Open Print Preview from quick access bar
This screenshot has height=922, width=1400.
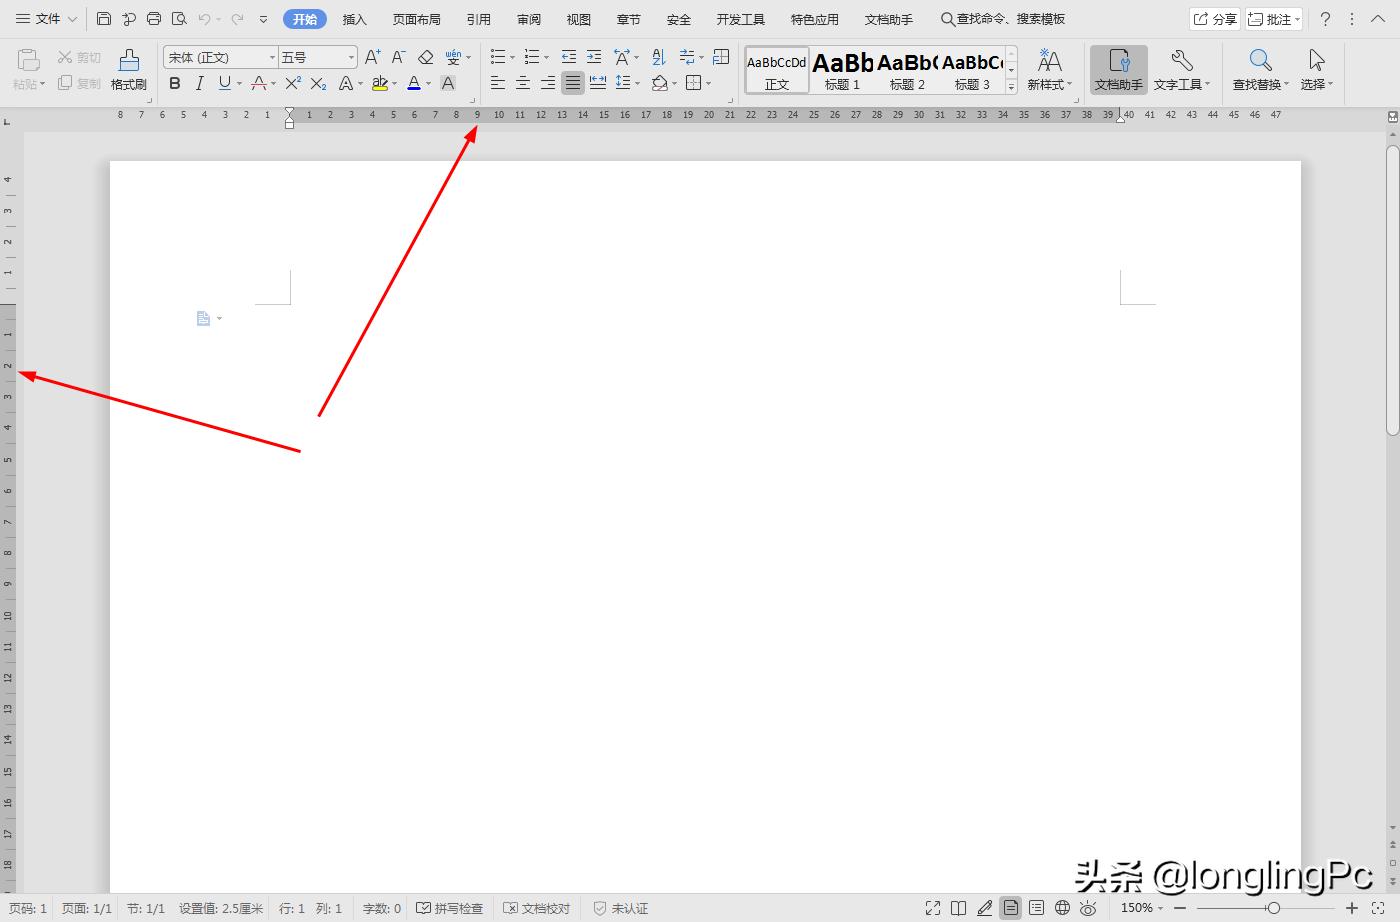[179, 19]
